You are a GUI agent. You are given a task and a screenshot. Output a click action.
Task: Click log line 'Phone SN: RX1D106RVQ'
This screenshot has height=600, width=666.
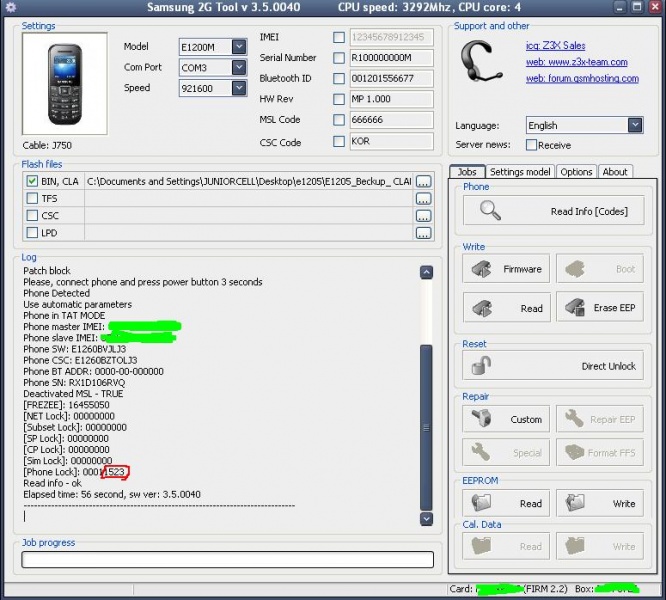(74, 383)
